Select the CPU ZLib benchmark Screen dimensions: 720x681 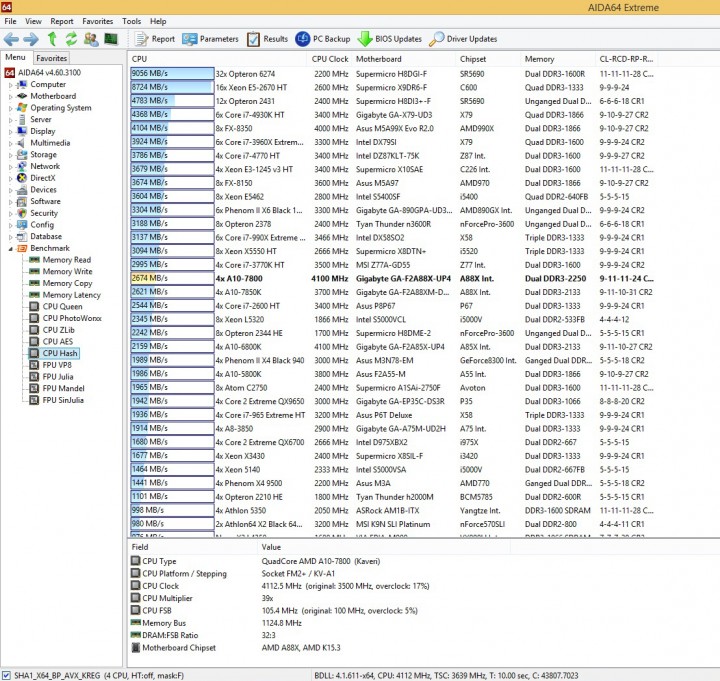pos(58,330)
